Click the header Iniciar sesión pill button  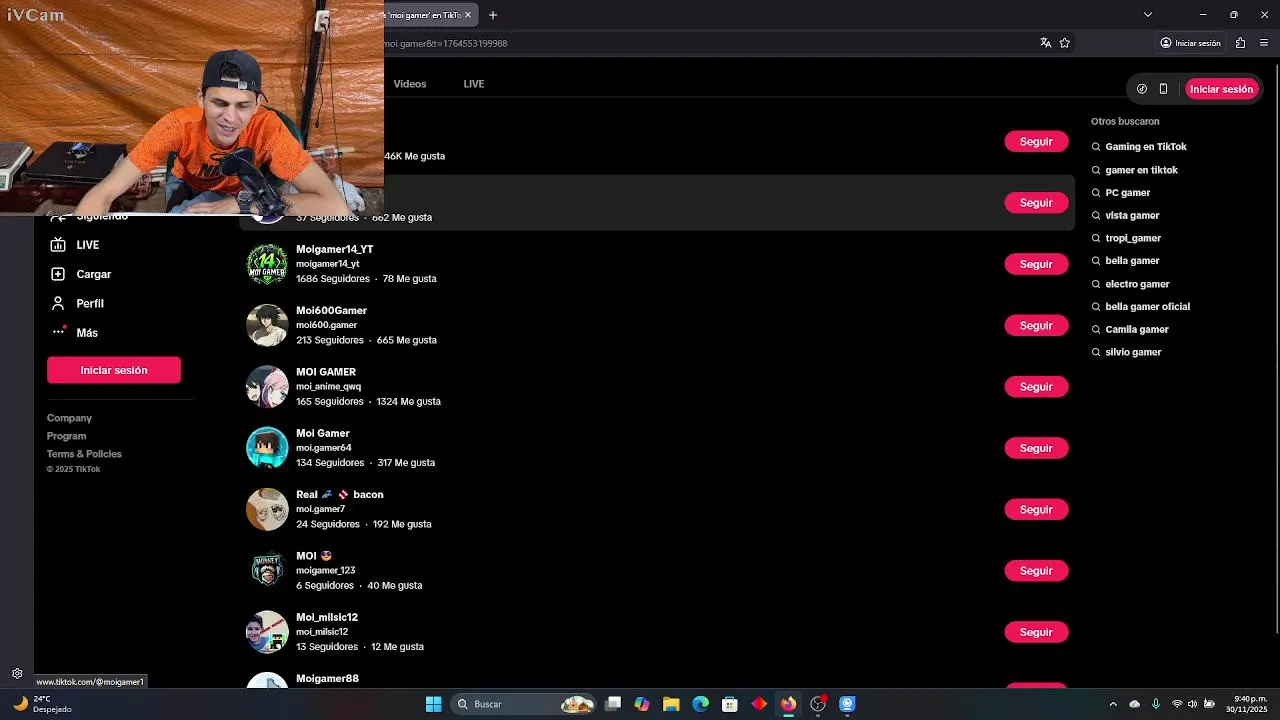point(1221,89)
